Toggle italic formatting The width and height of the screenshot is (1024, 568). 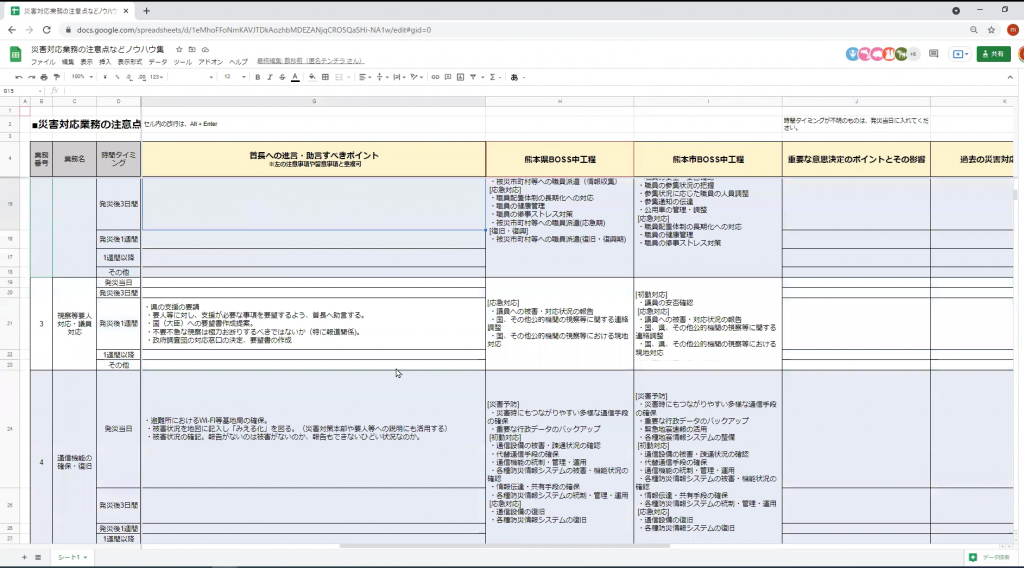[269, 77]
